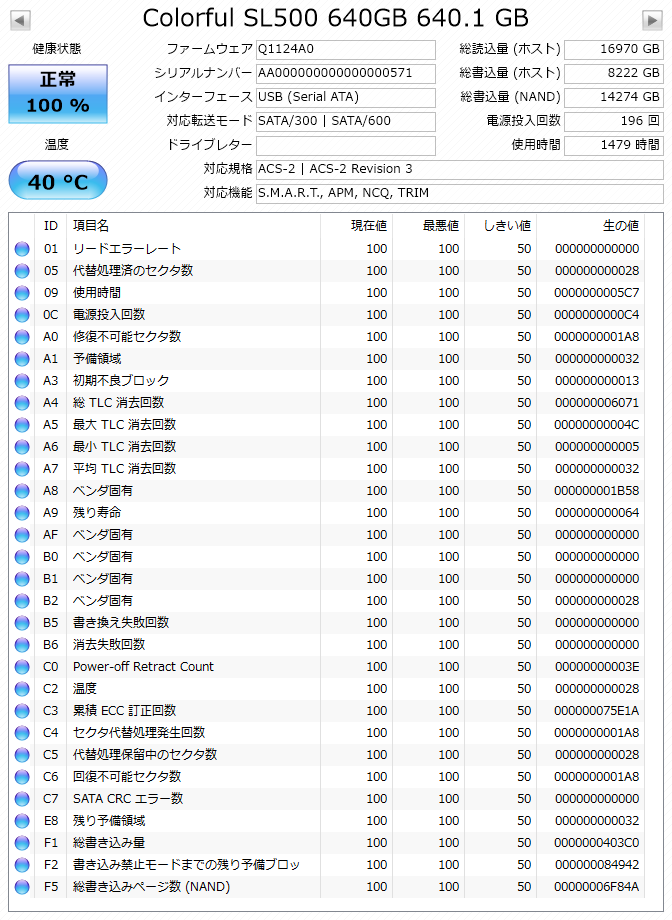Click power-on count value 196 回
Screen dimensions: 672x920
coord(613,121)
